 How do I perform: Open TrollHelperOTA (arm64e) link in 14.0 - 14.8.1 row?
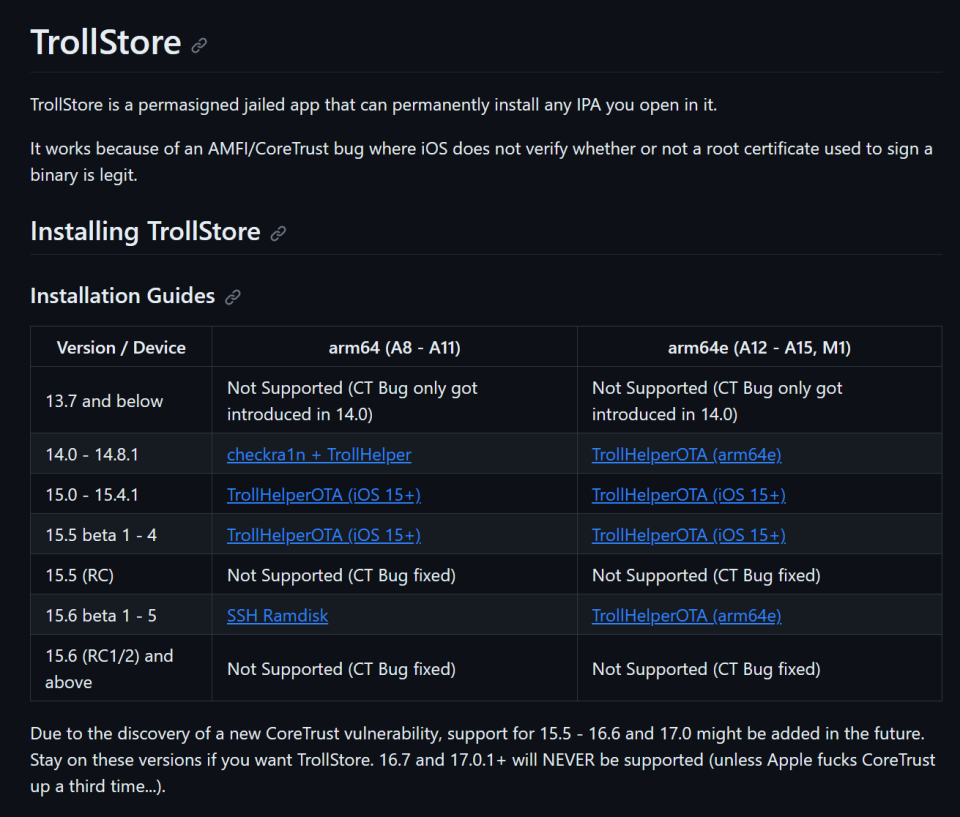pyautogui.click(x=686, y=454)
